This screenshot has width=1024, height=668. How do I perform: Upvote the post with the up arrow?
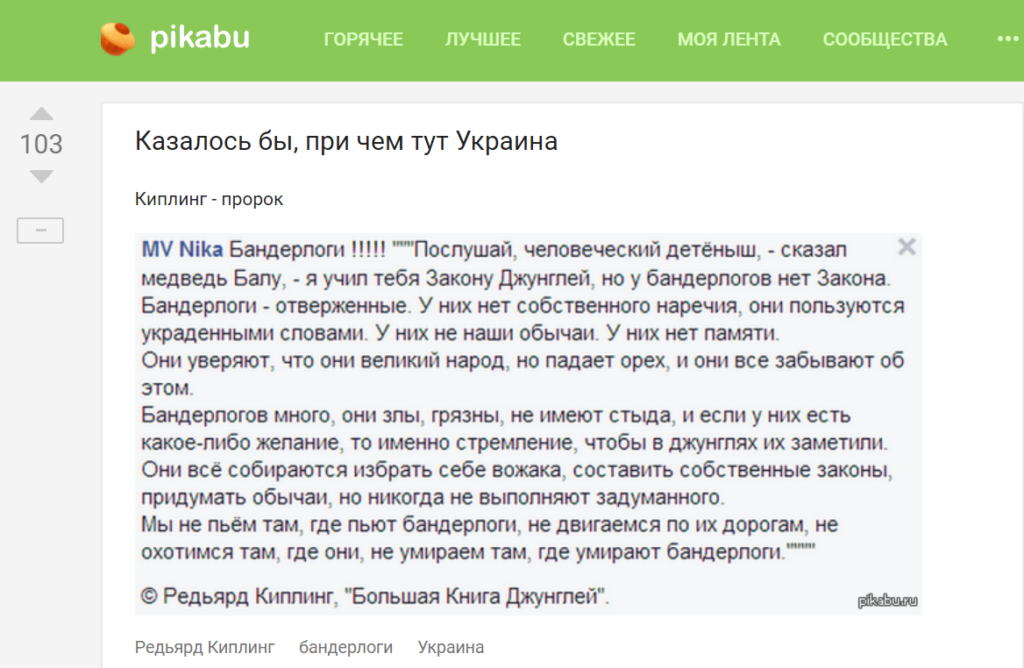coord(41,114)
